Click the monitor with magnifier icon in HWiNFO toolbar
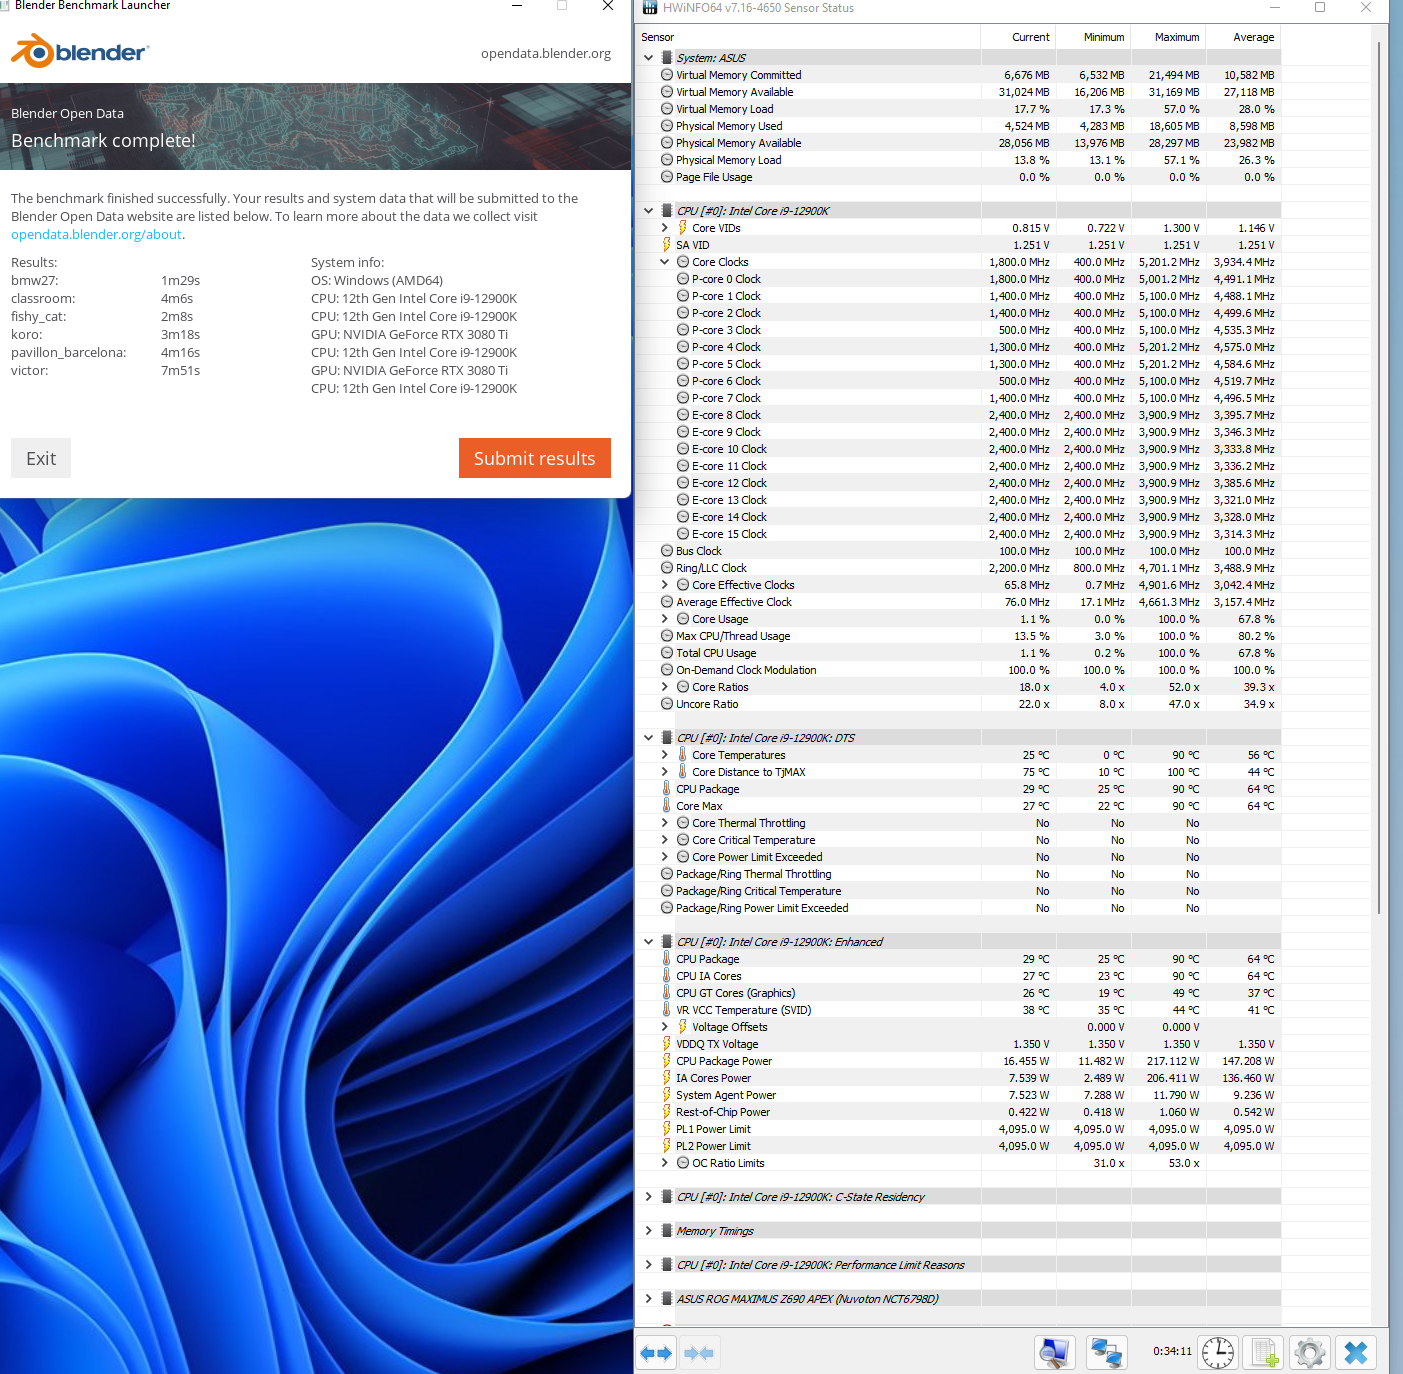 (1054, 1353)
